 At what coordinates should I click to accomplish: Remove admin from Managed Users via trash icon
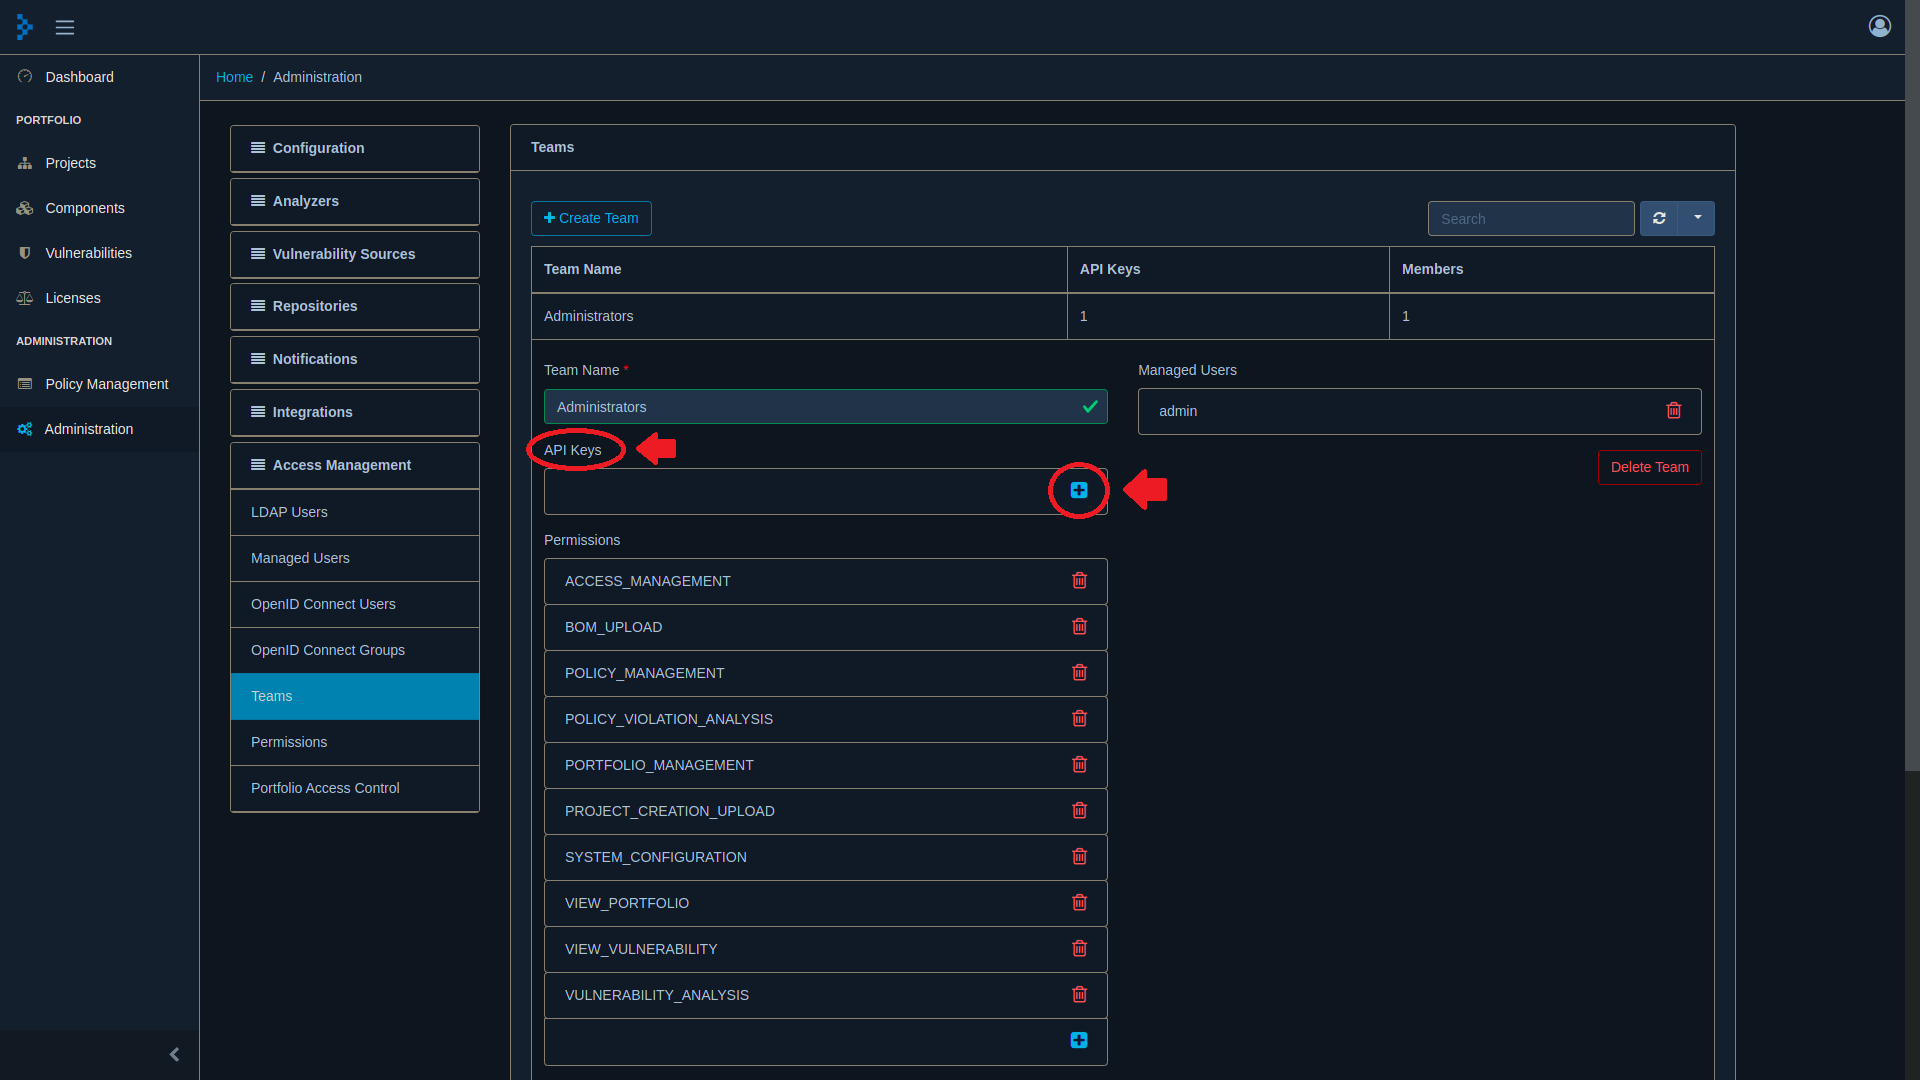click(1674, 410)
